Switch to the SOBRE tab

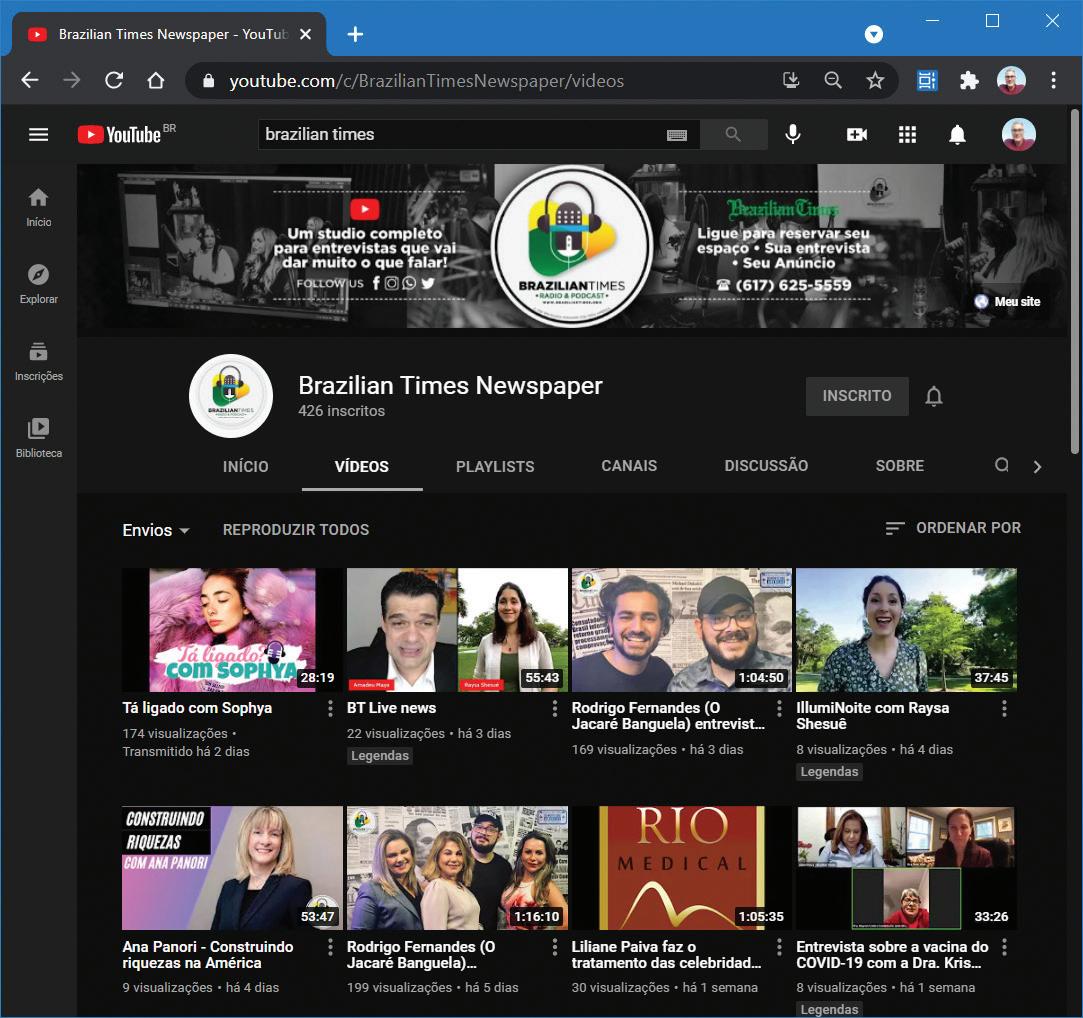899,466
